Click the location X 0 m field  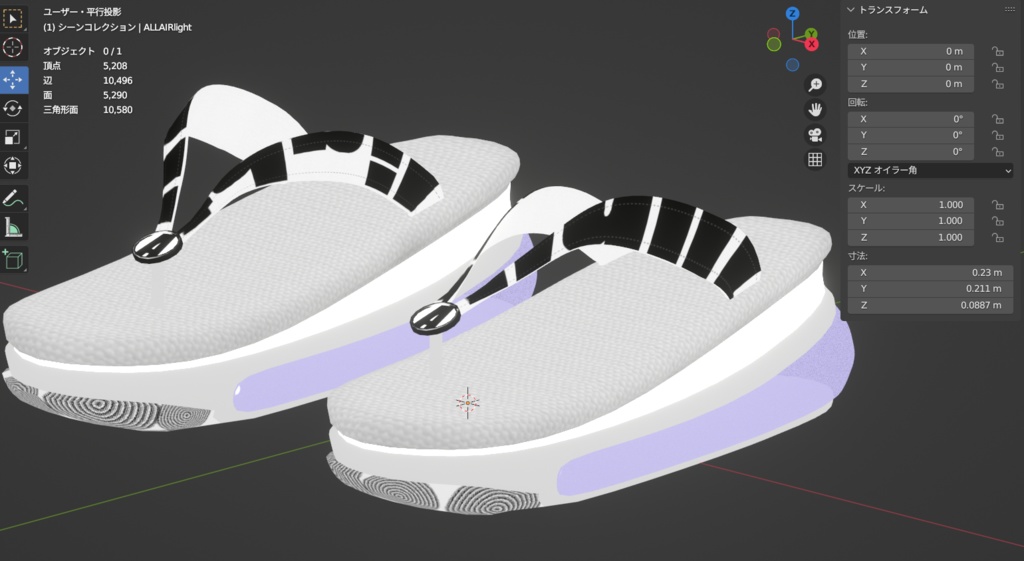tap(910, 51)
